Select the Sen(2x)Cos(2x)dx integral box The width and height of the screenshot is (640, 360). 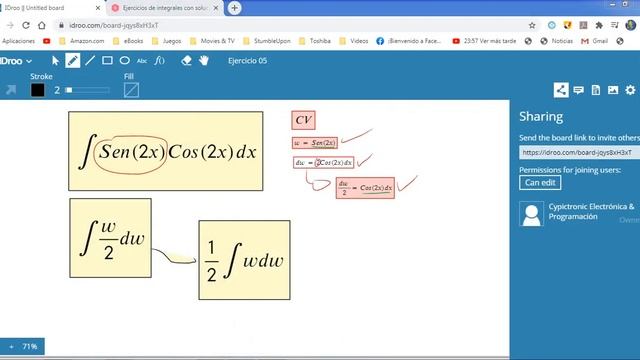click(166, 151)
